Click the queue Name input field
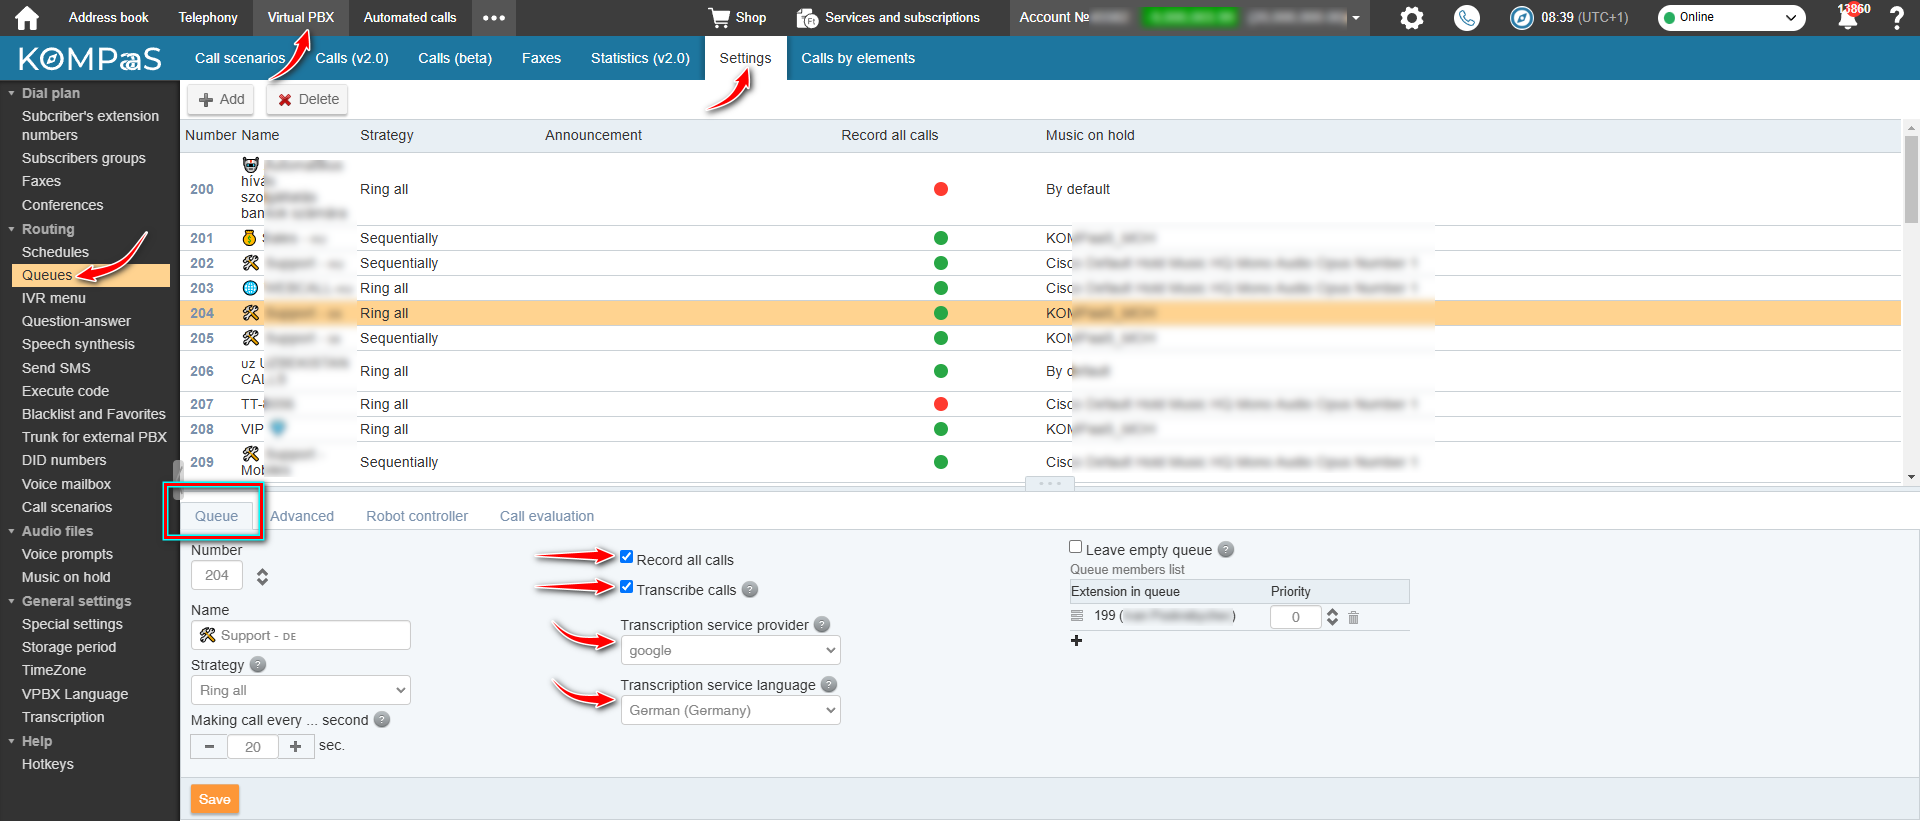Viewport: 1920px width, 821px height. 301,635
